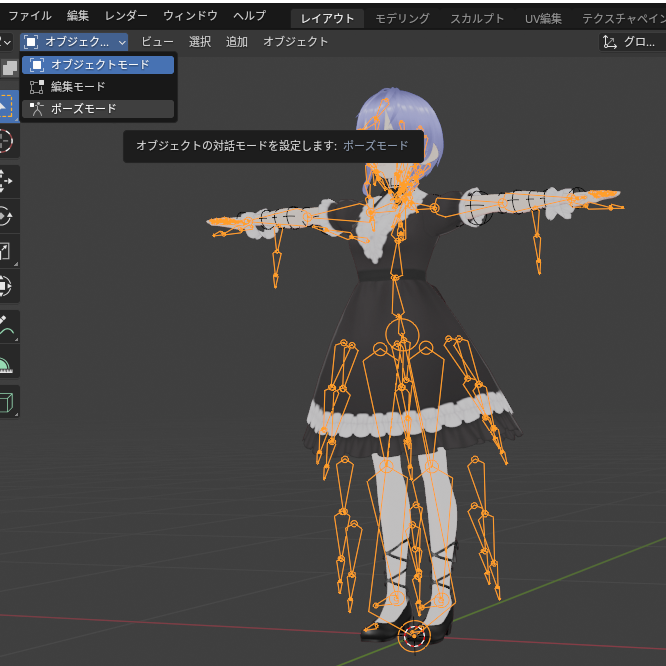Select the Annotate tool

[7, 326]
